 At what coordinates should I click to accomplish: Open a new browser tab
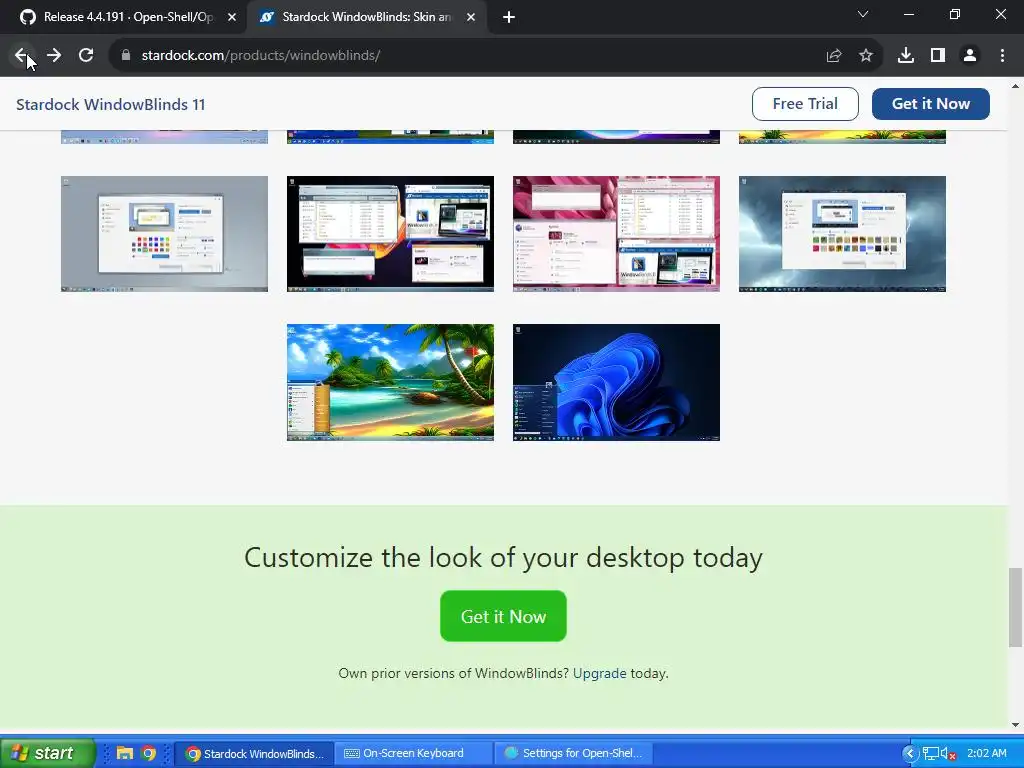pyautogui.click(x=509, y=18)
